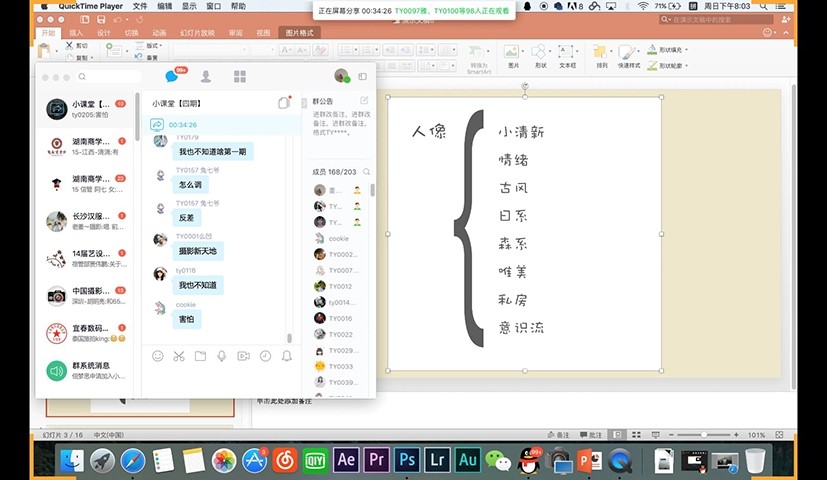827x480 pixels.
Task: Click the share icon beside 小课堂【四期】 title
Action: point(284,102)
